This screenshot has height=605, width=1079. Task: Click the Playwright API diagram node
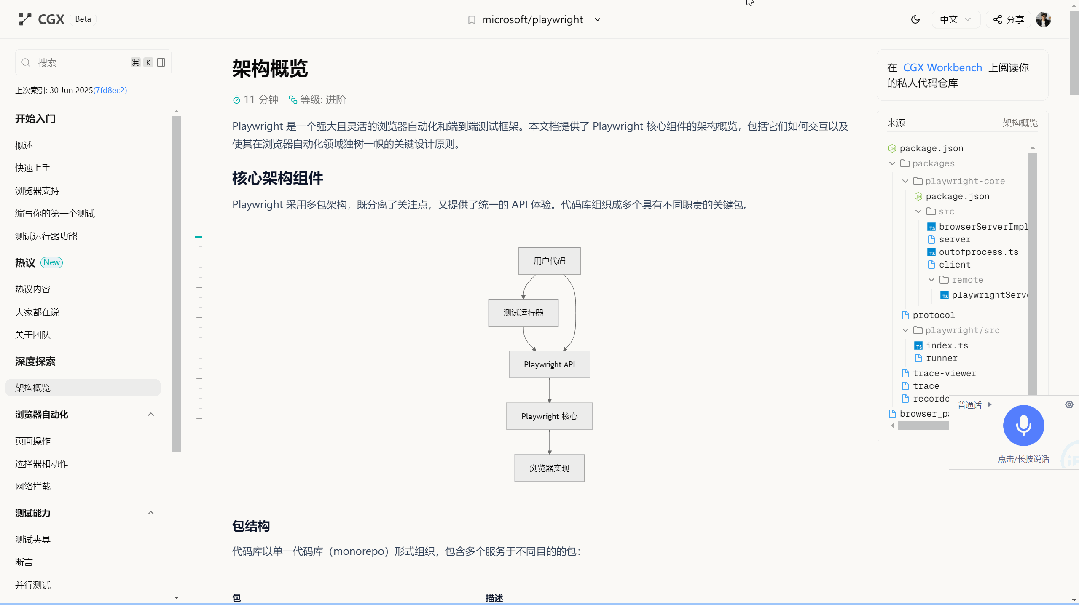pos(549,364)
